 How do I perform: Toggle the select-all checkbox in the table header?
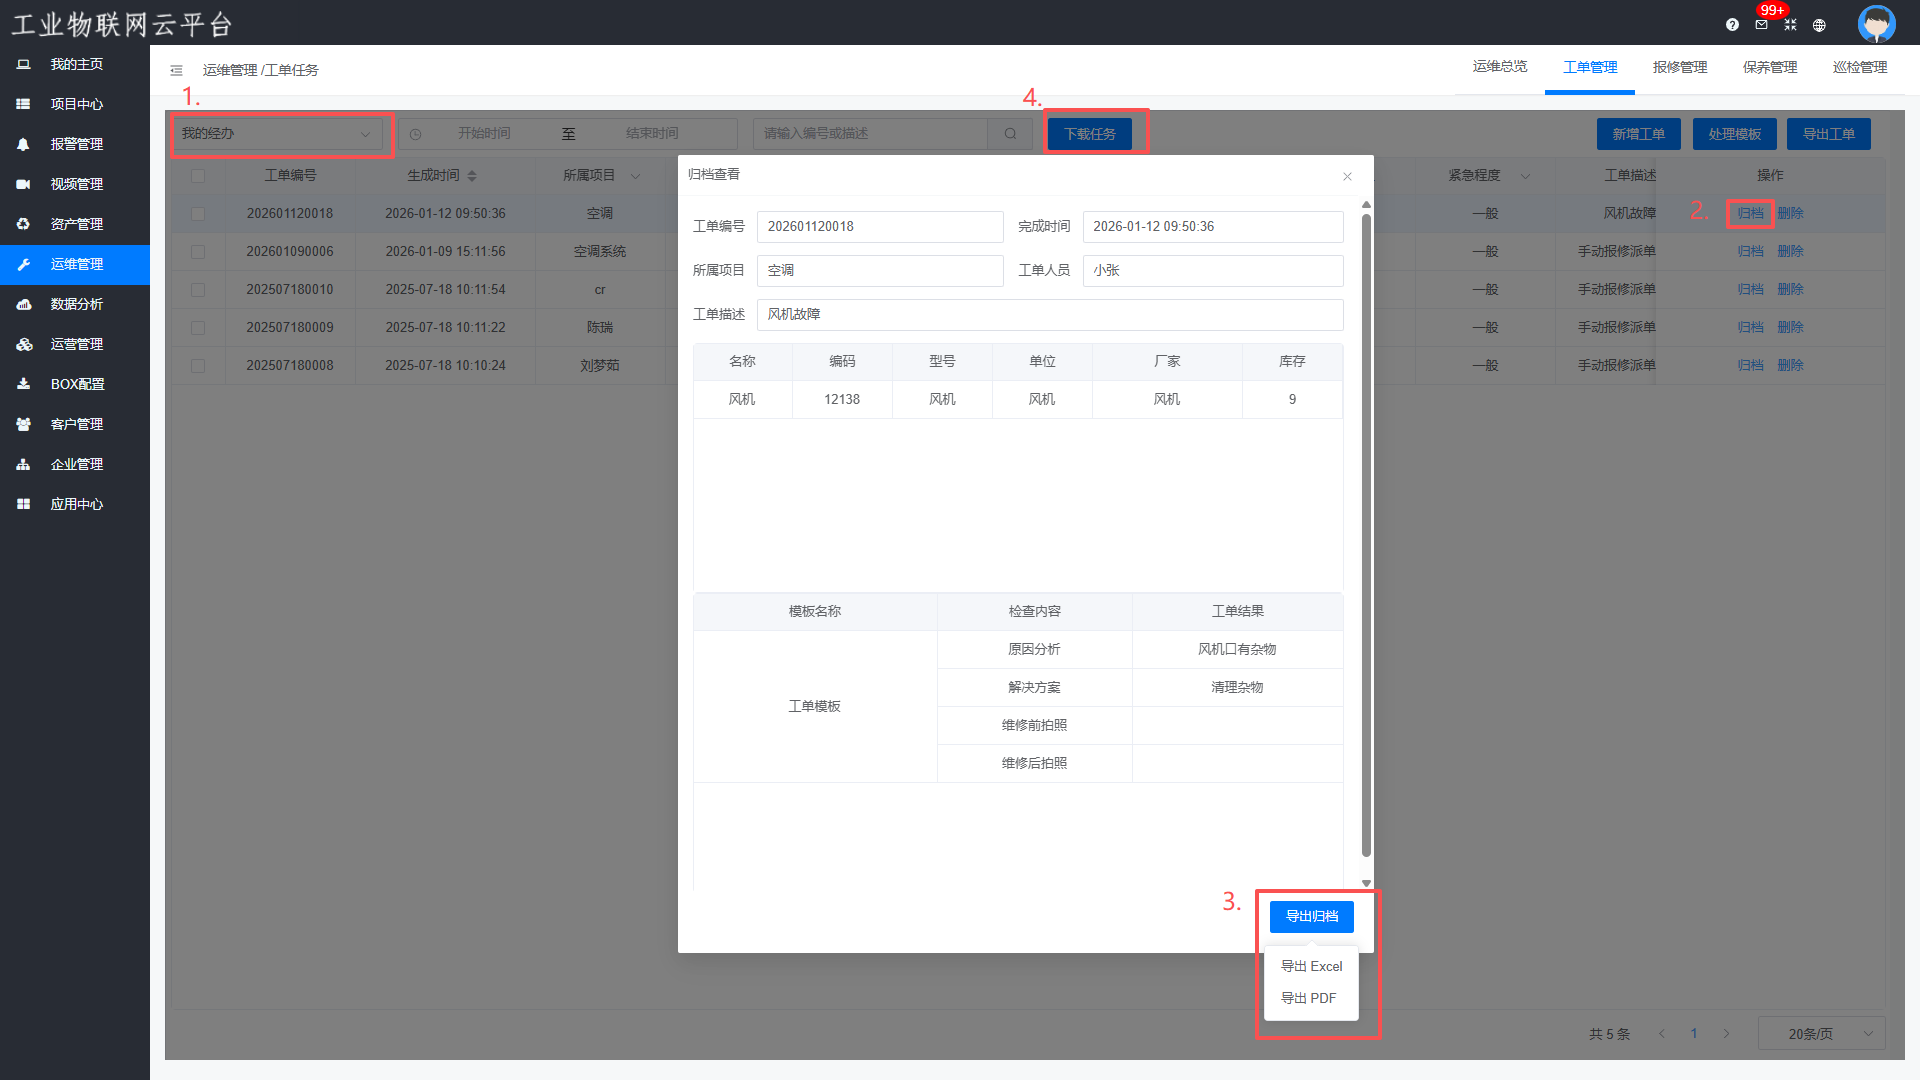198,176
